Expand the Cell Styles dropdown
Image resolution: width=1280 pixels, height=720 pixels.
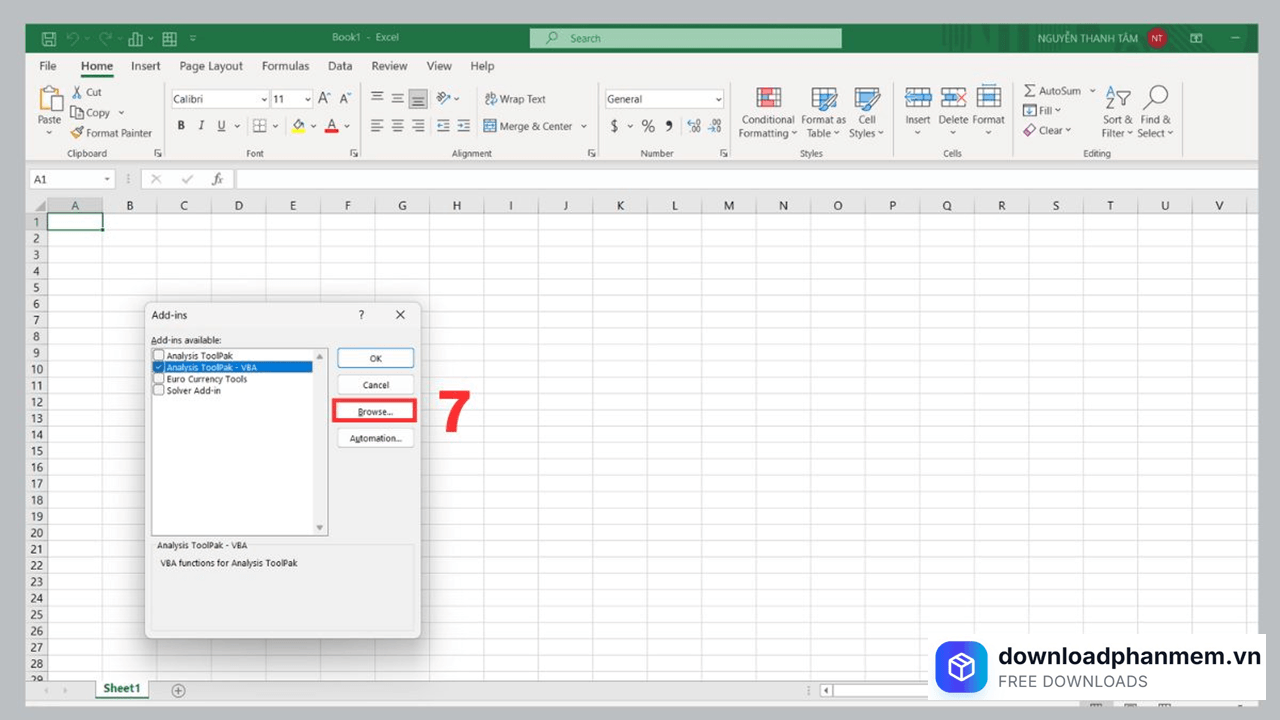tap(866, 112)
